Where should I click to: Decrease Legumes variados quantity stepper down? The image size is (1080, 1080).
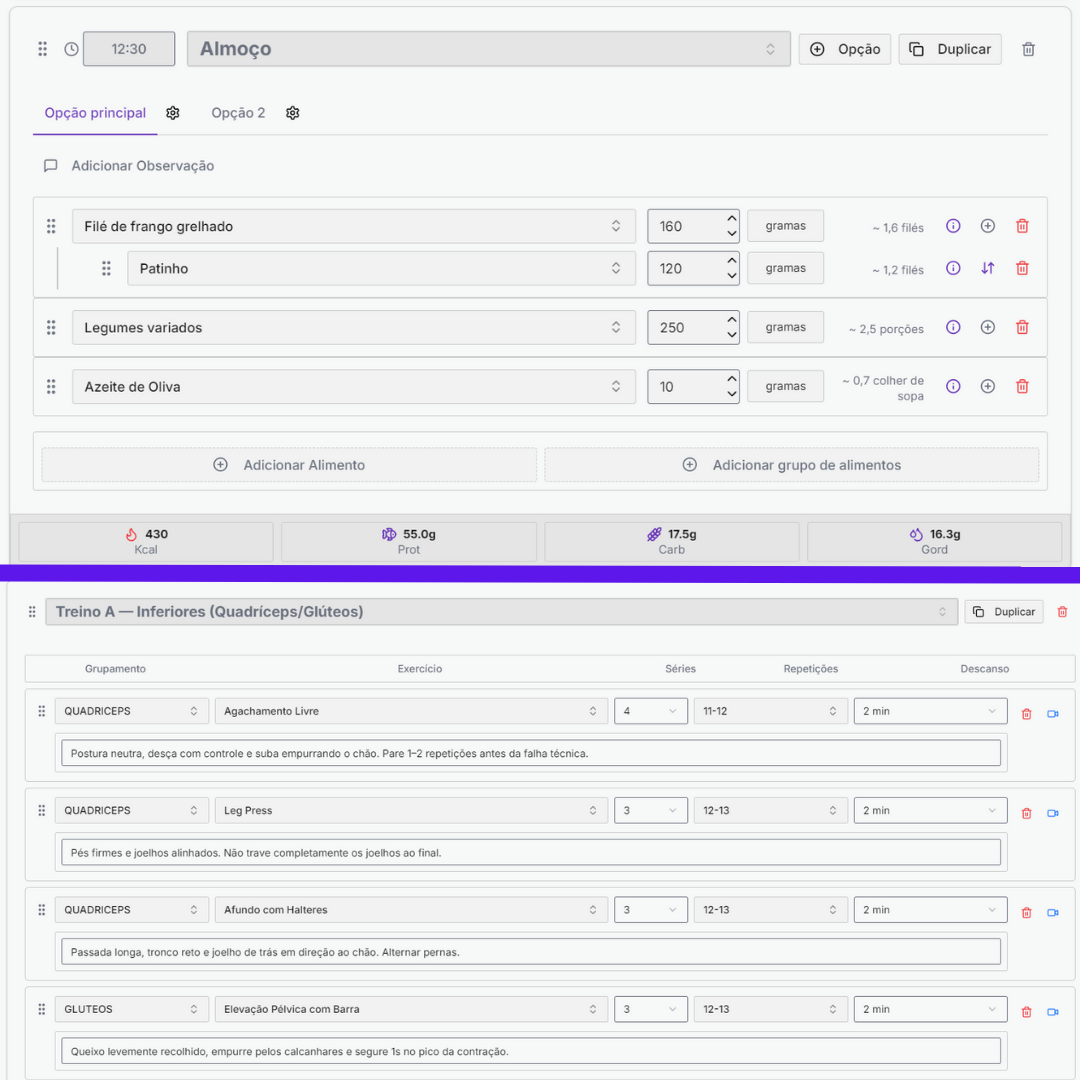732,335
